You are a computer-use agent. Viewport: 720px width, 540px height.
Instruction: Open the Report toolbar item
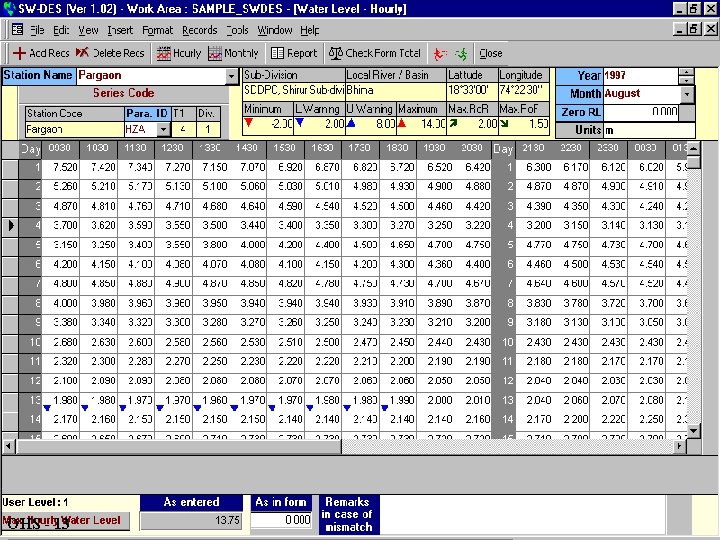click(x=294, y=53)
